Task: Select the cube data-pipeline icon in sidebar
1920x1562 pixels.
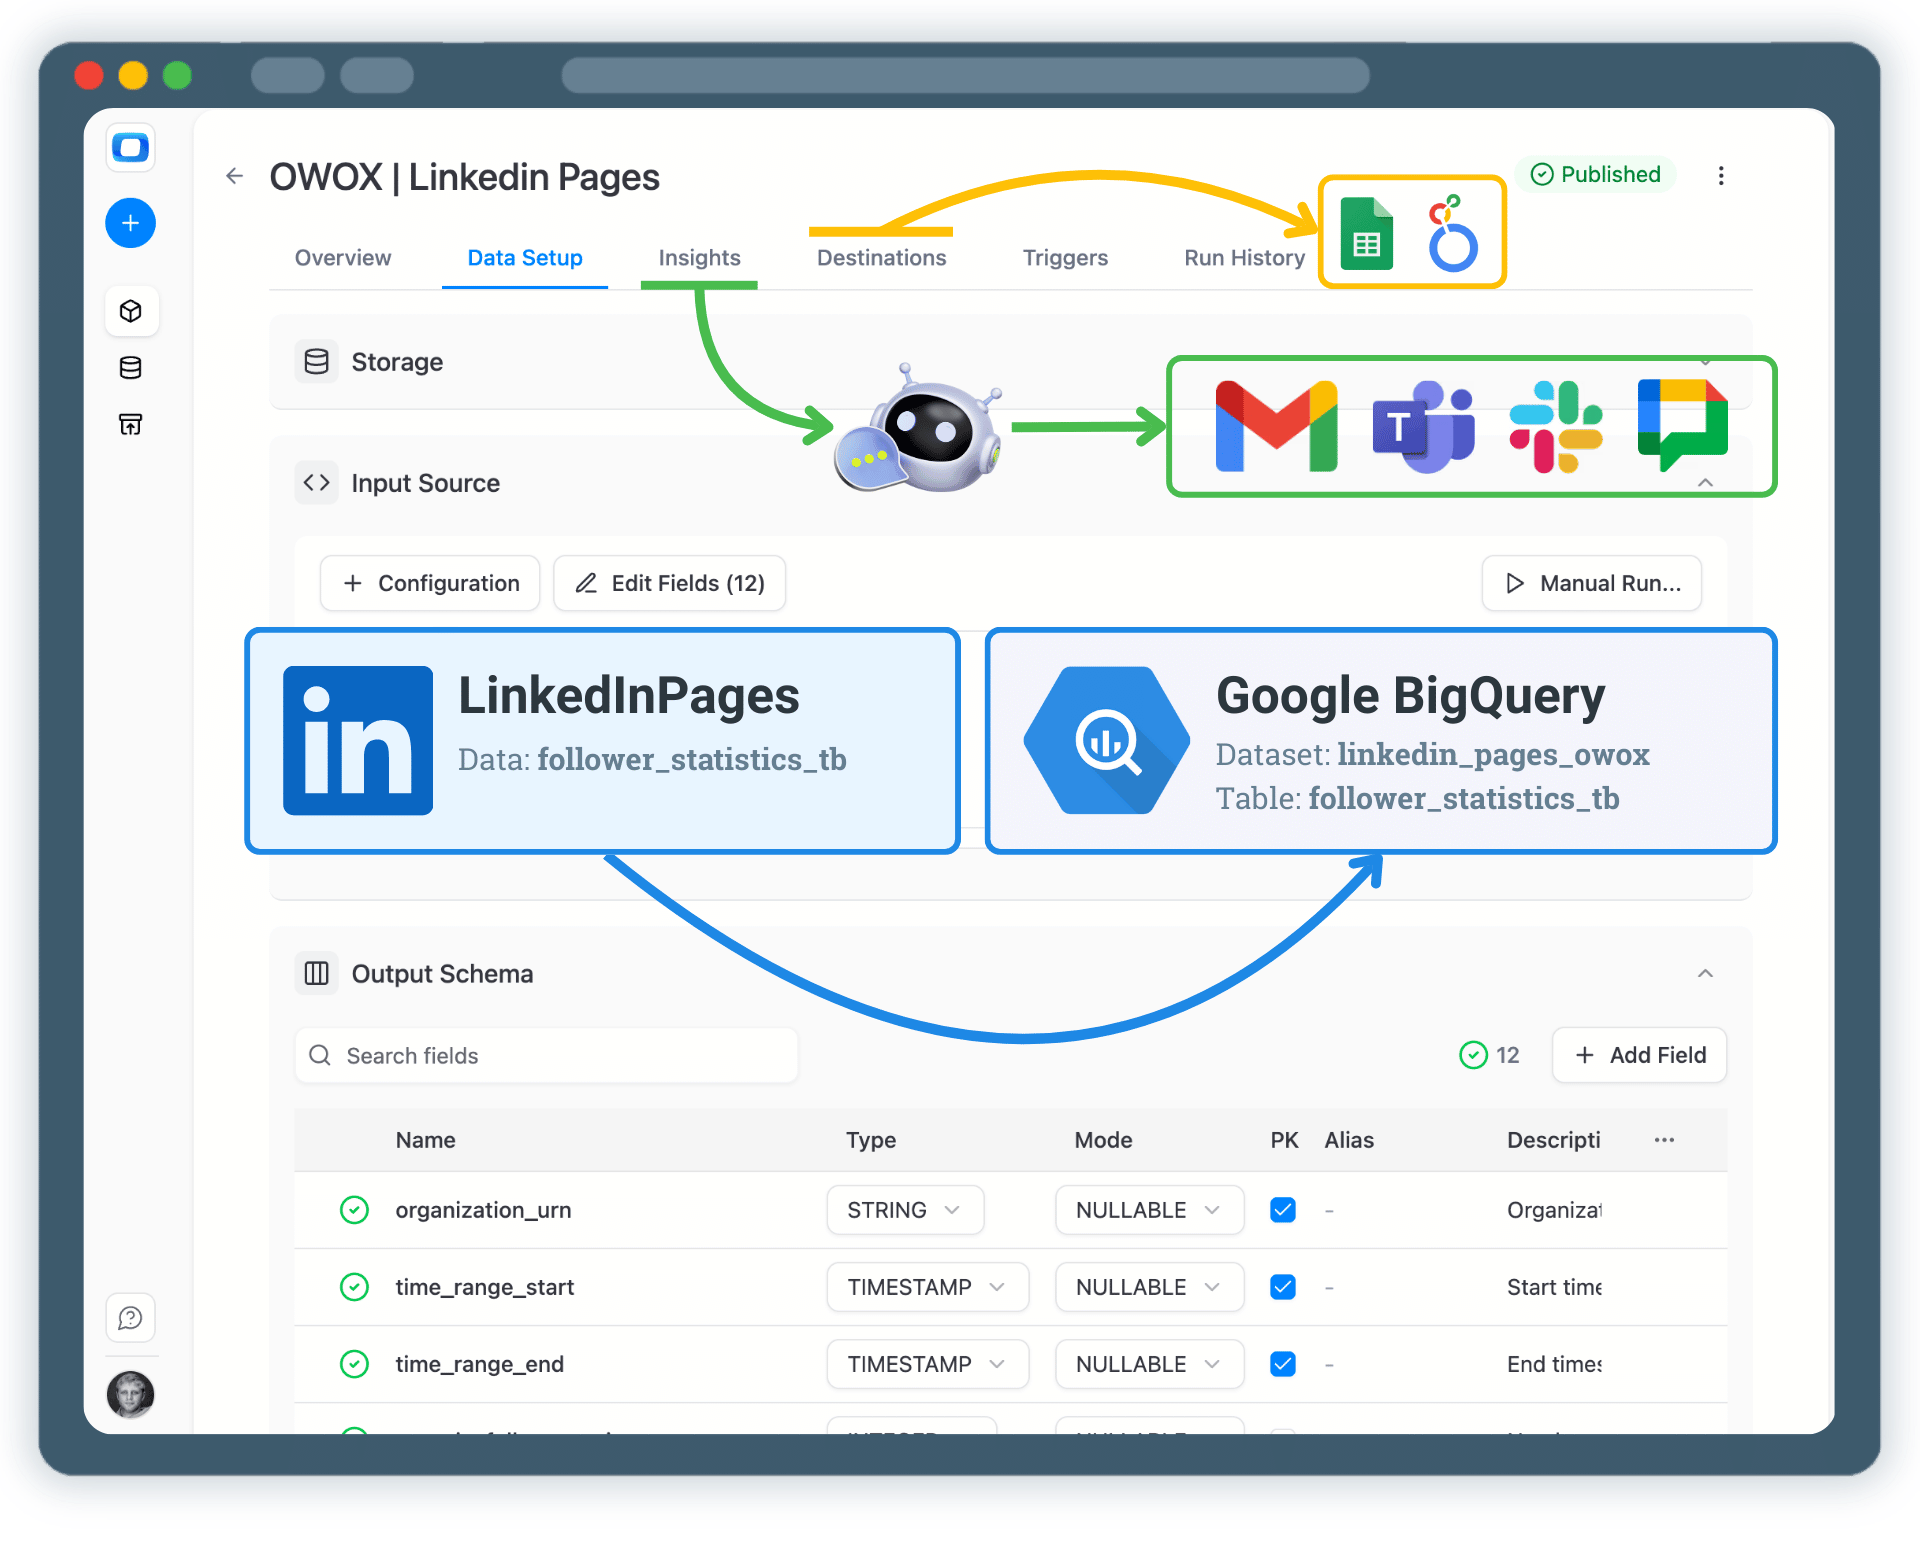Action: 131,311
